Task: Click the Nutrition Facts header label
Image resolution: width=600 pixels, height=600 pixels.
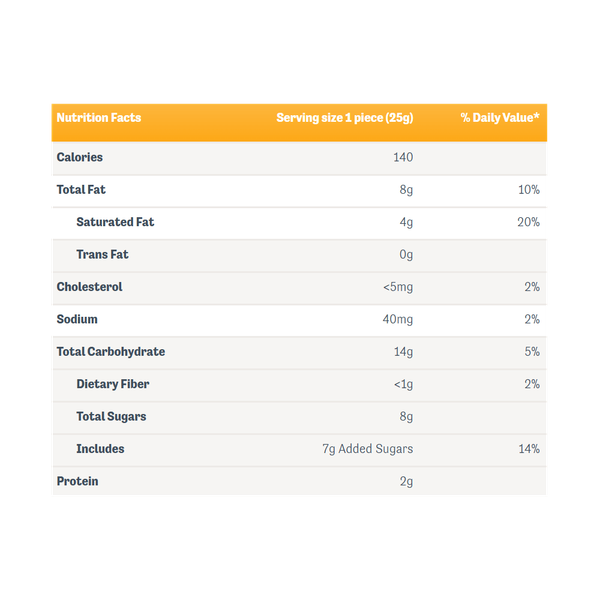Action: point(99,118)
